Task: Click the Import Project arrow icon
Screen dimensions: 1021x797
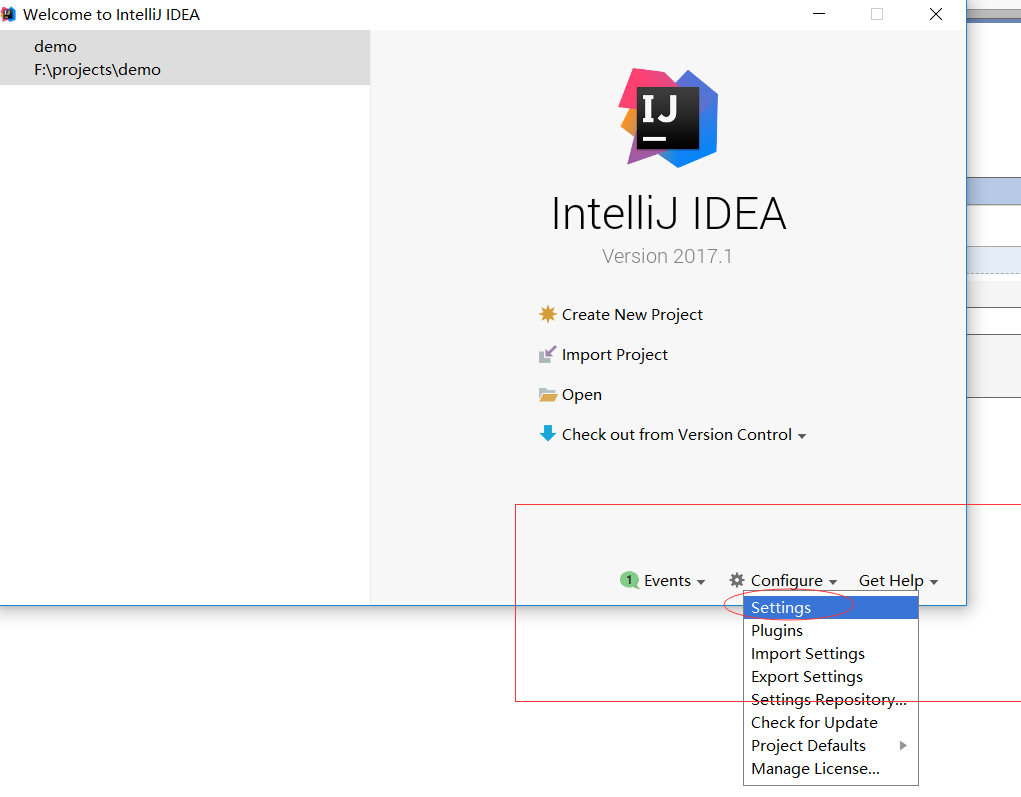Action: [x=548, y=354]
